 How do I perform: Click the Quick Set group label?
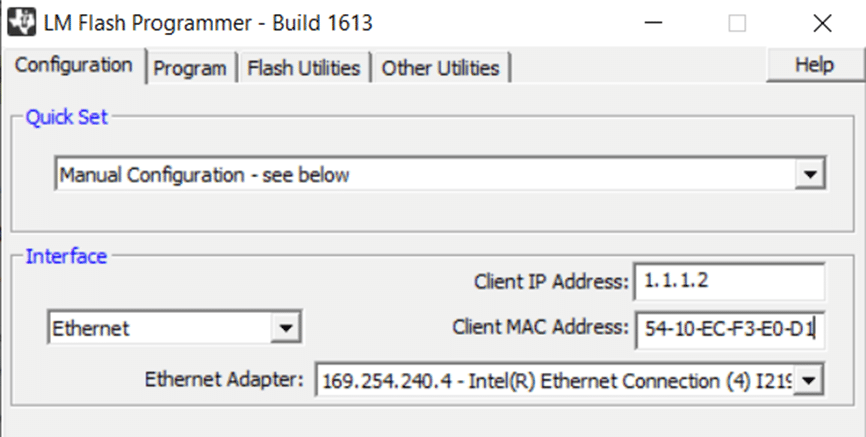67,117
